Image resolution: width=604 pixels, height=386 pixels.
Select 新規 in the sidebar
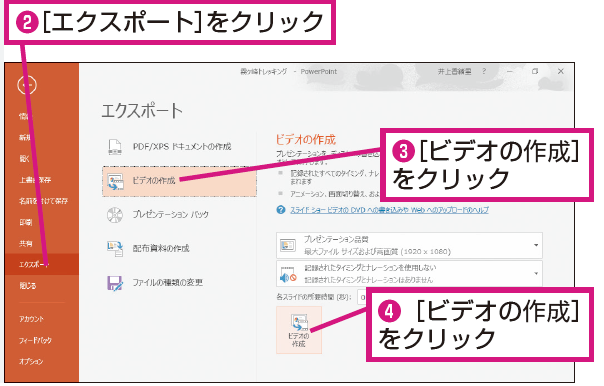pos(25,137)
